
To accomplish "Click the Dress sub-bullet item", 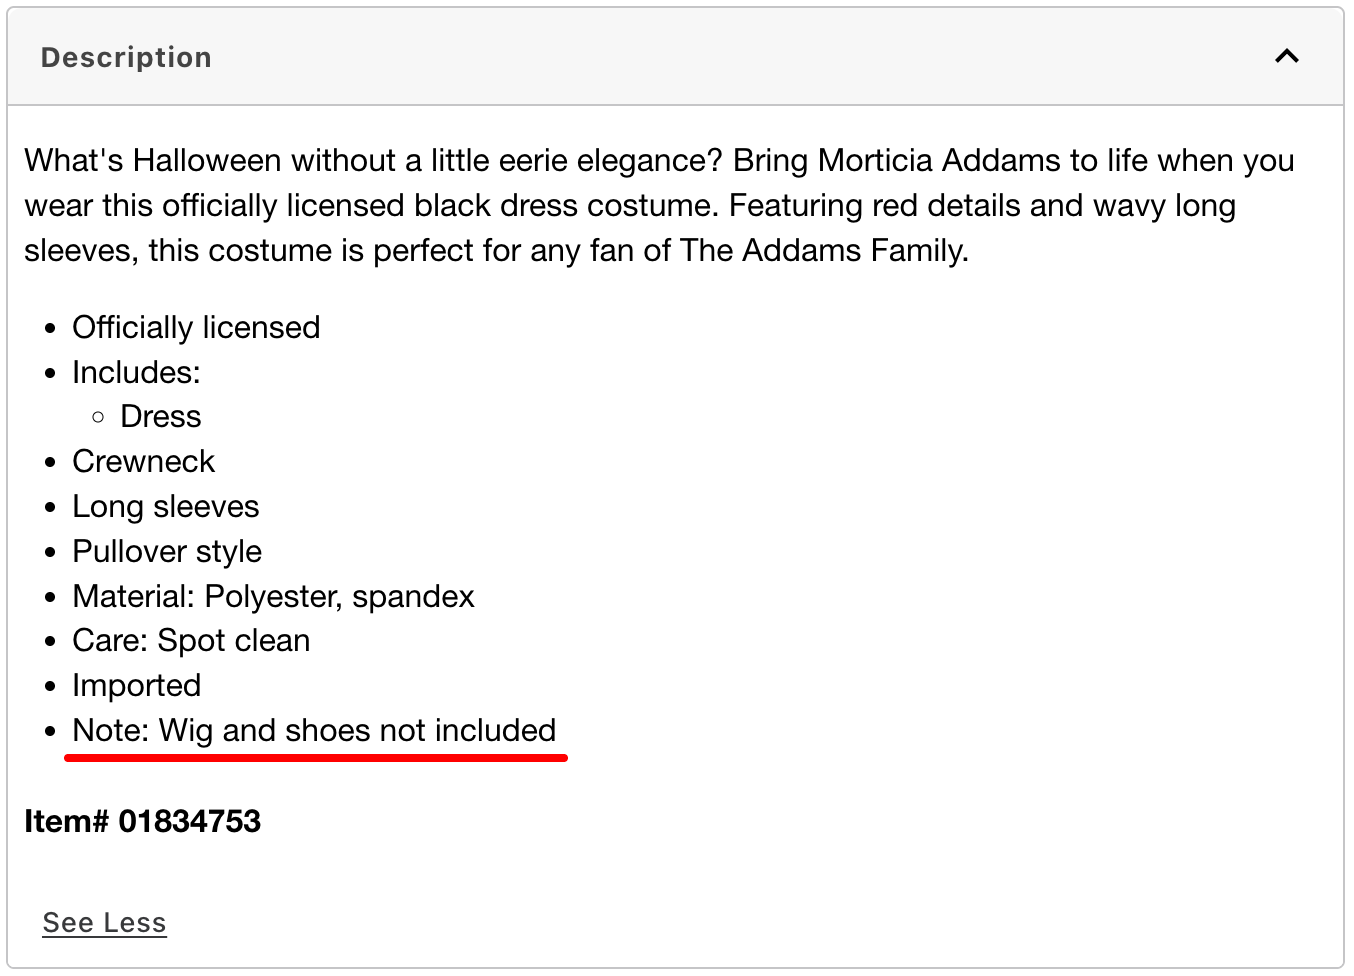I will [160, 416].
